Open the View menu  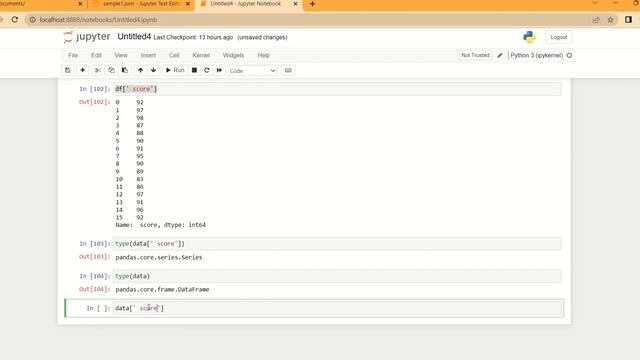[x=121, y=55]
